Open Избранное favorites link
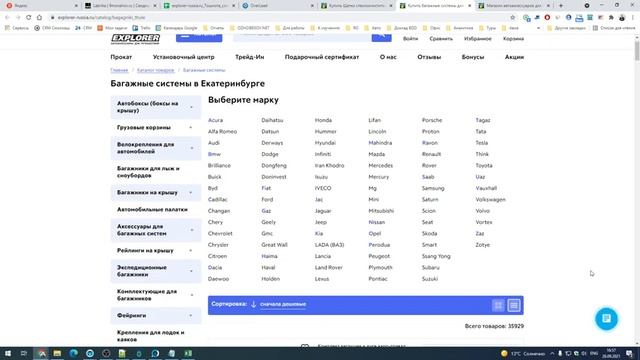Screen dimensions: 640x360 (x=478, y=39)
